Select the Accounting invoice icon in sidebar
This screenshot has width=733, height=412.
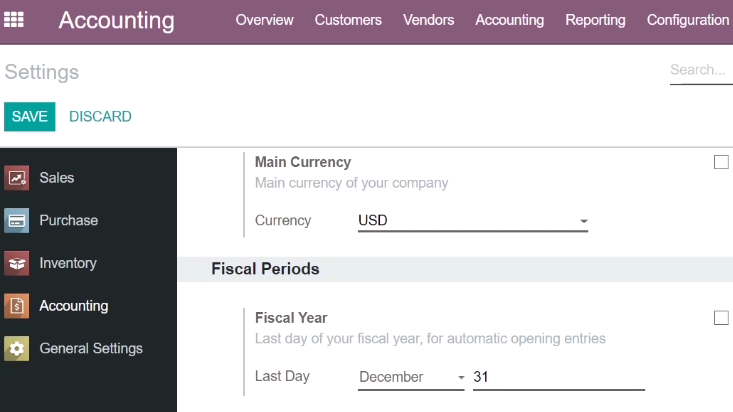pyautogui.click(x=16, y=306)
